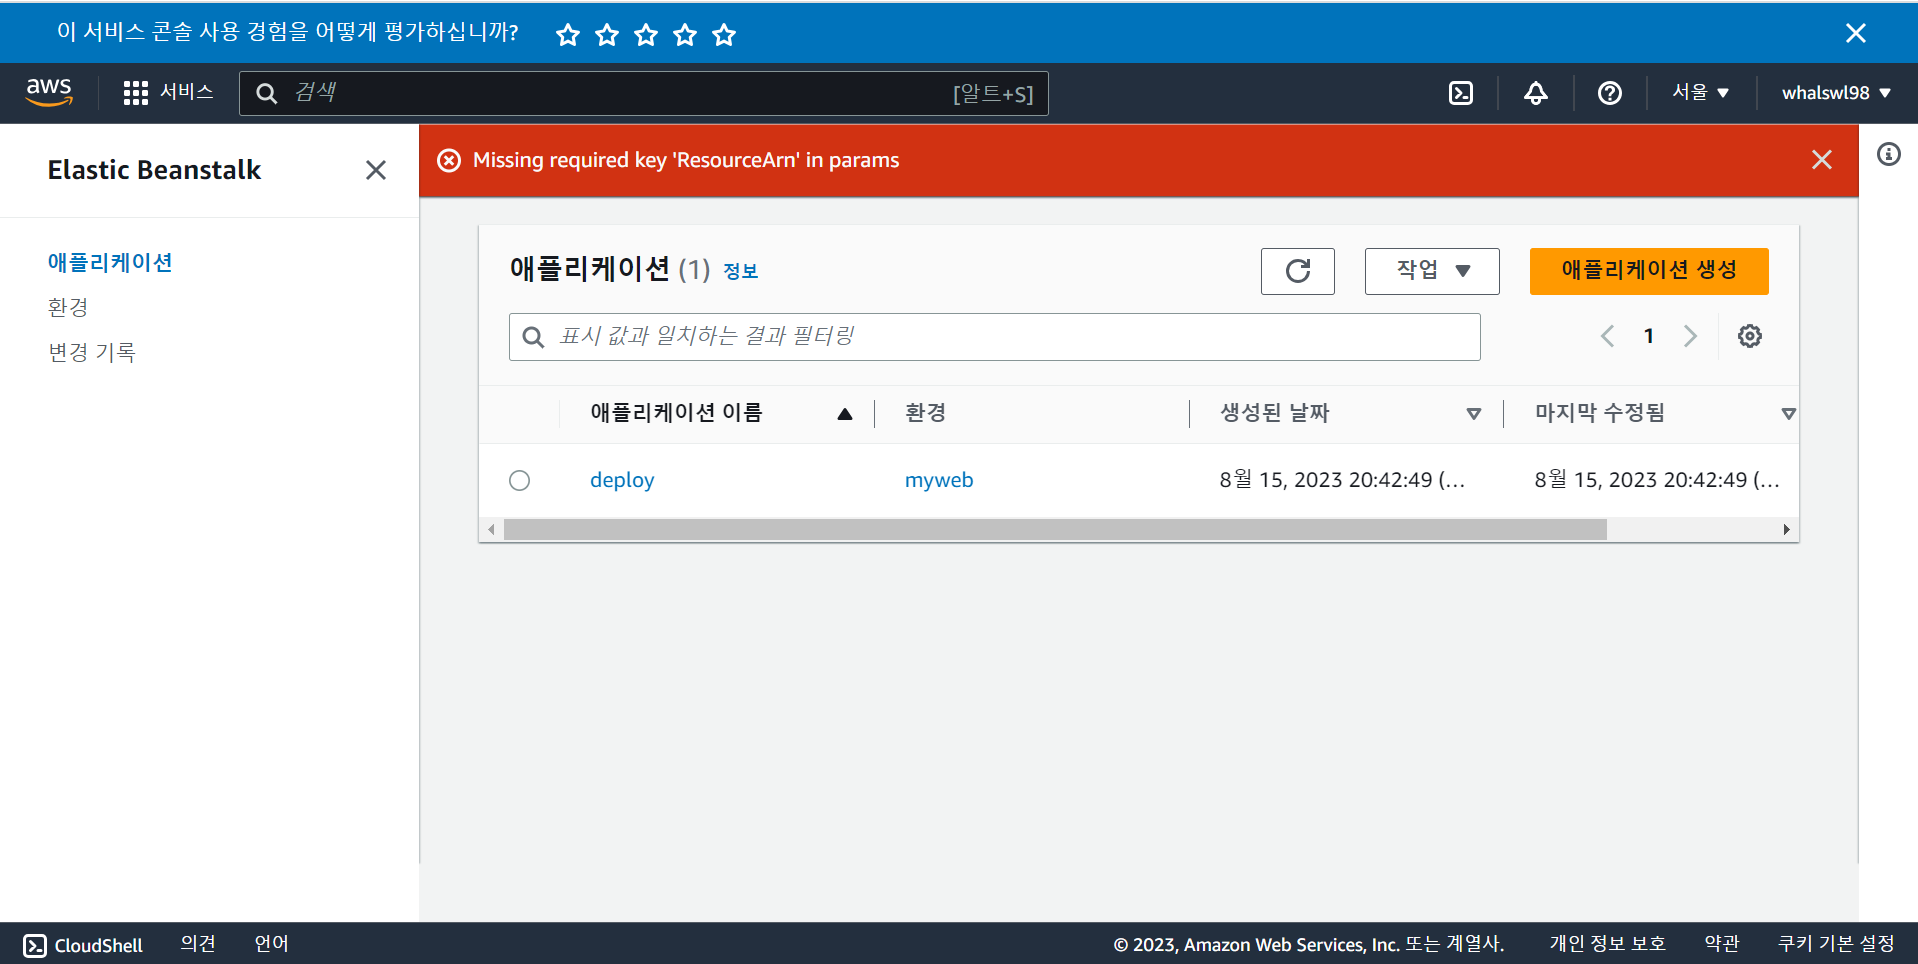This screenshot has height=964, width=1918.
Task: Open table preferences gear
Action: (x=1750, y=336)
